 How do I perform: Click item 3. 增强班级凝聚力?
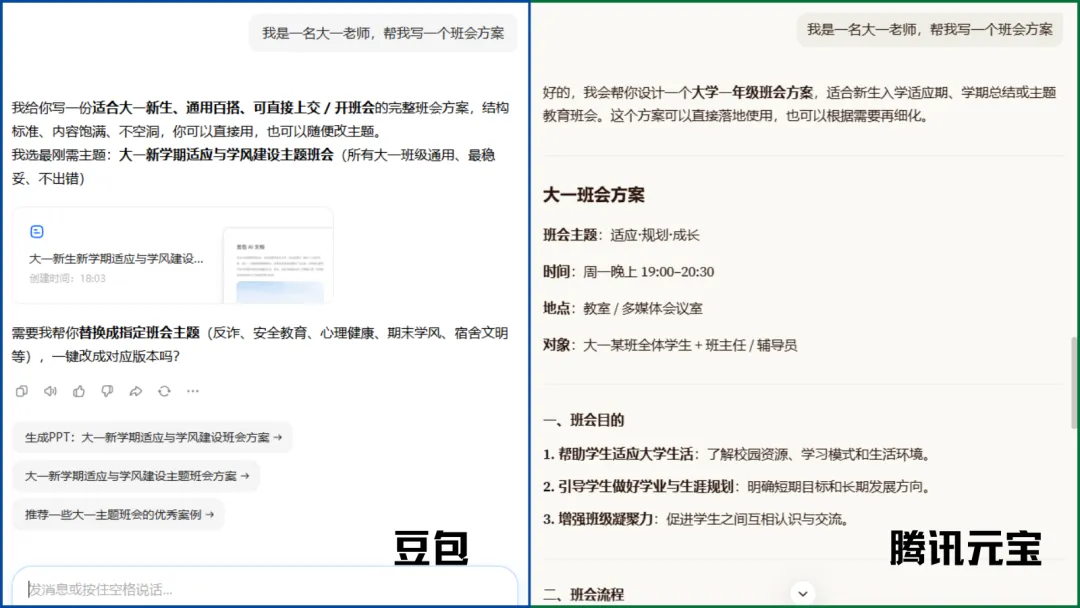tap(696, 519)
